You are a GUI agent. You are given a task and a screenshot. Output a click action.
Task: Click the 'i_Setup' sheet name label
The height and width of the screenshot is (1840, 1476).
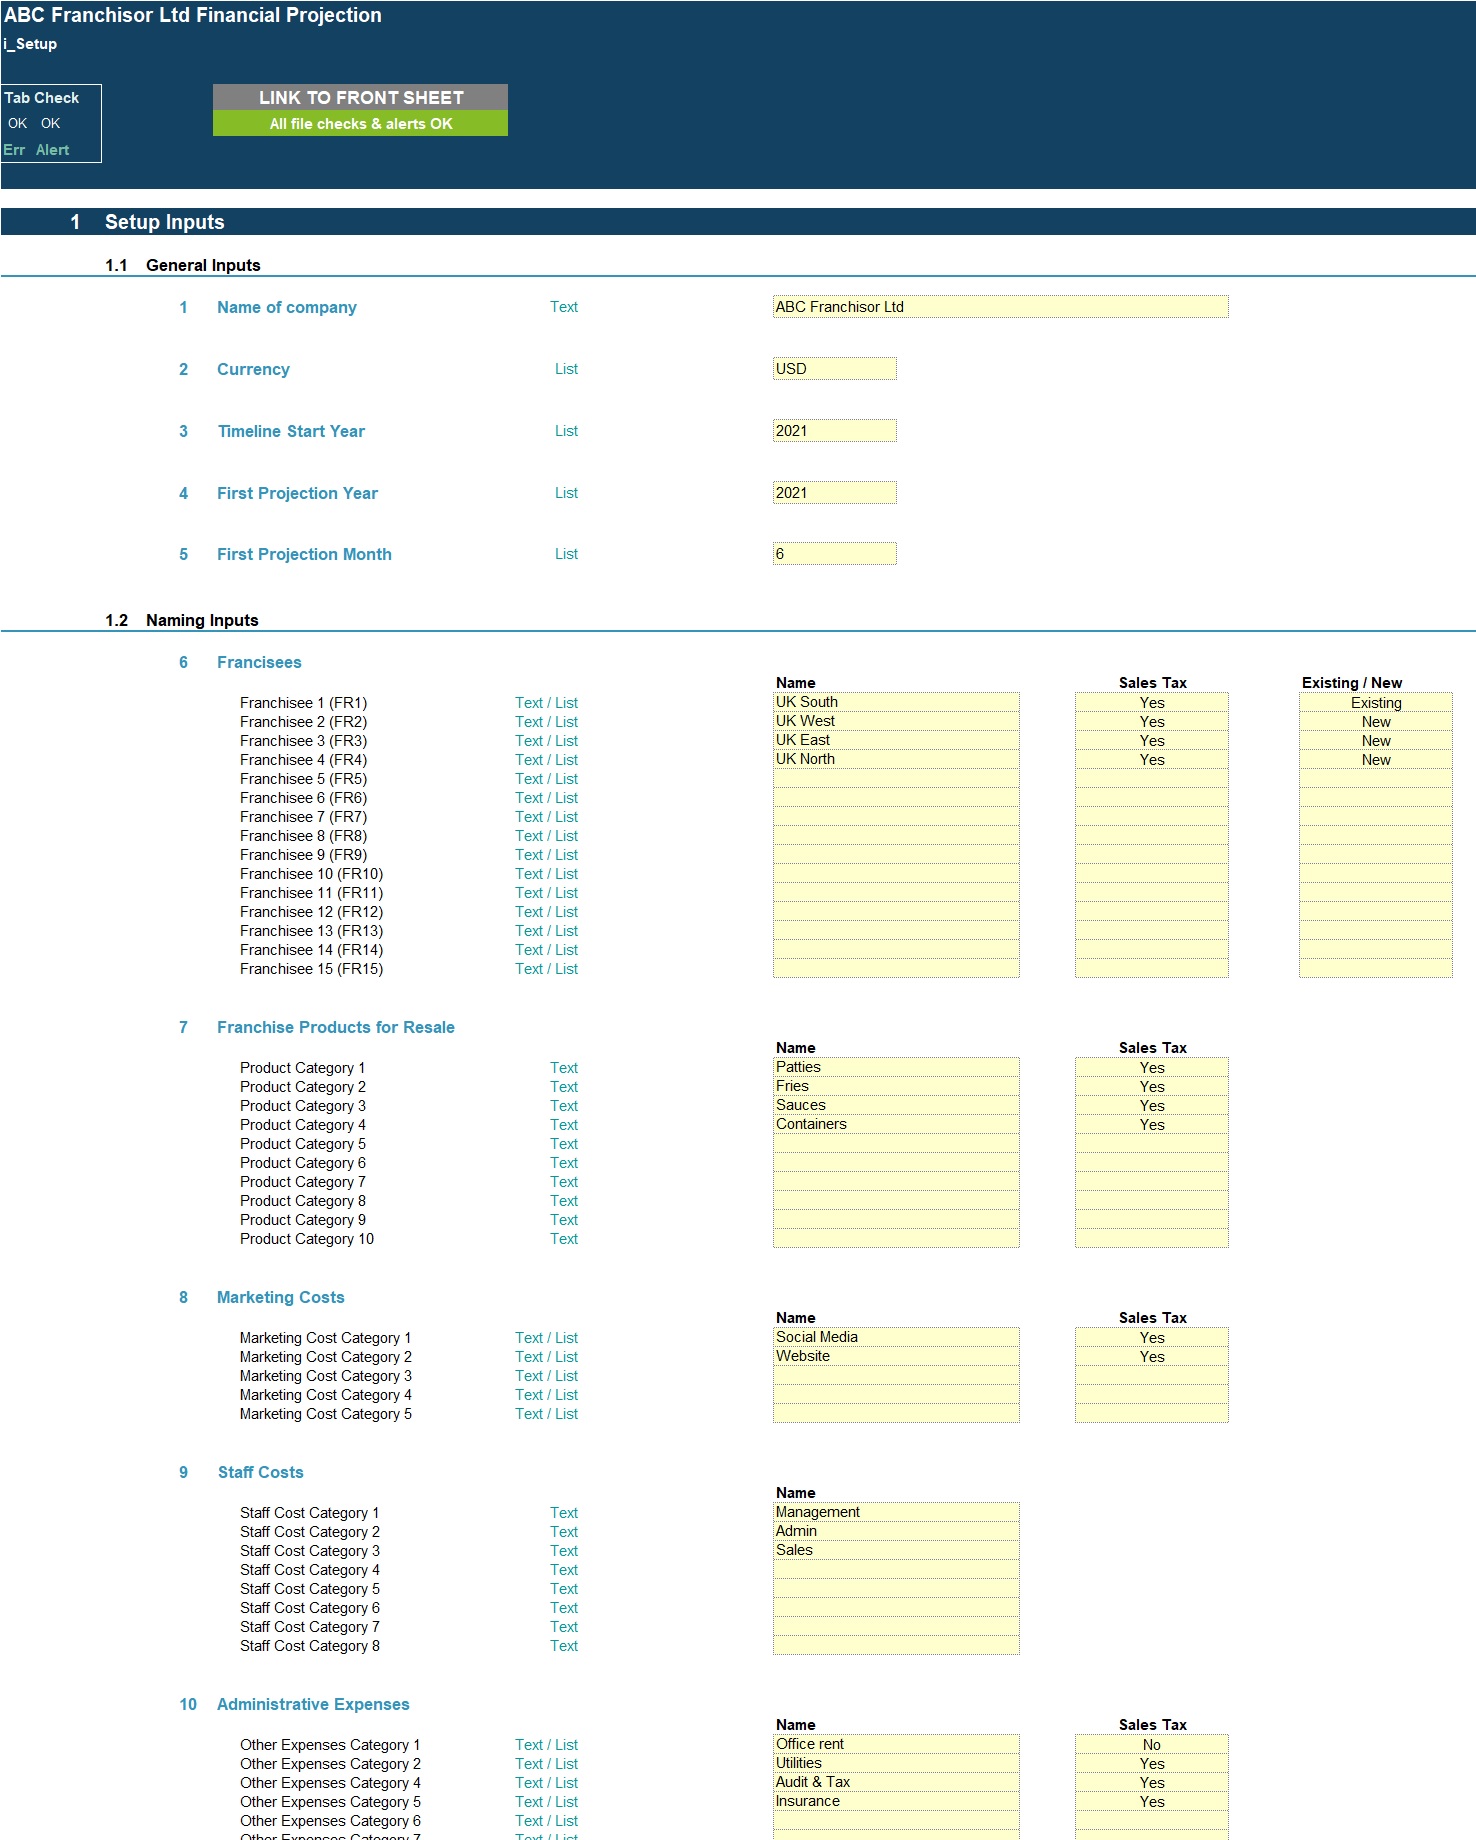tap(30, 44)
